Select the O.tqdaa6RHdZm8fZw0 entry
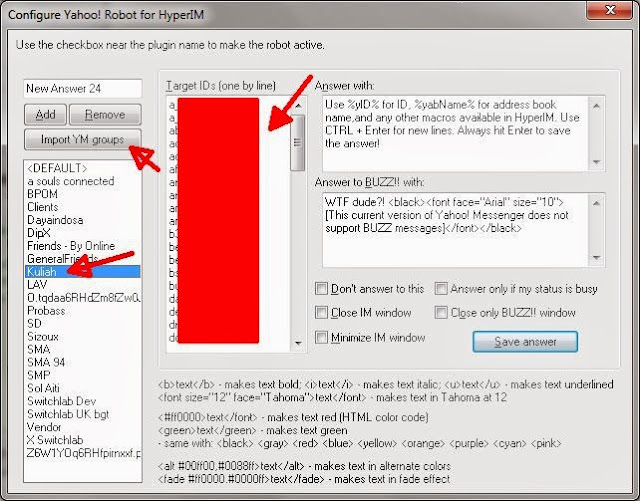This screenshot has height=501, width=640. 83,298
